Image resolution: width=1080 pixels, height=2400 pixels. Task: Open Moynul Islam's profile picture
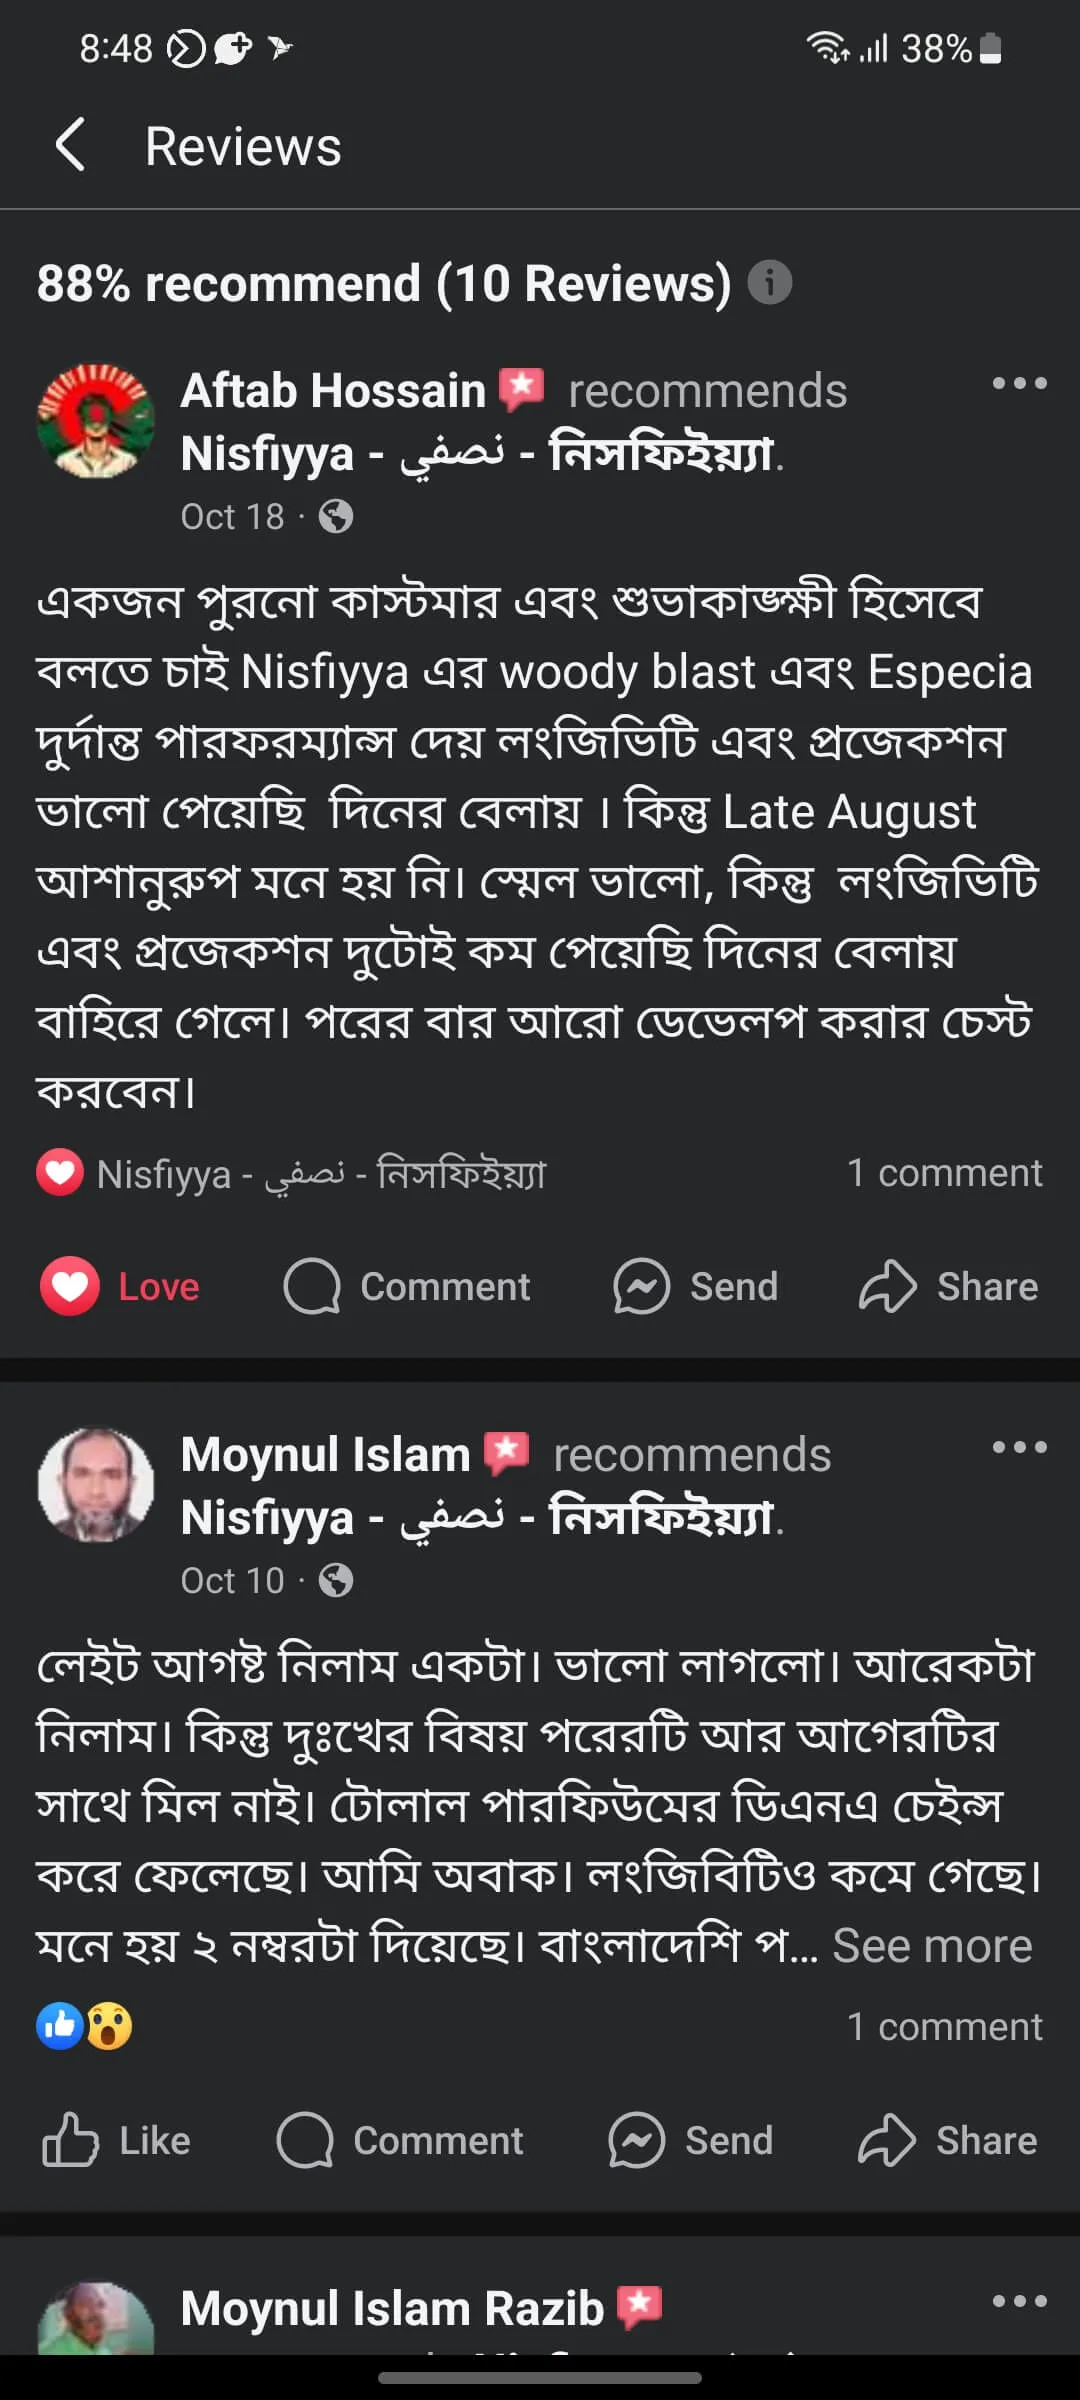pos(96,1485)
